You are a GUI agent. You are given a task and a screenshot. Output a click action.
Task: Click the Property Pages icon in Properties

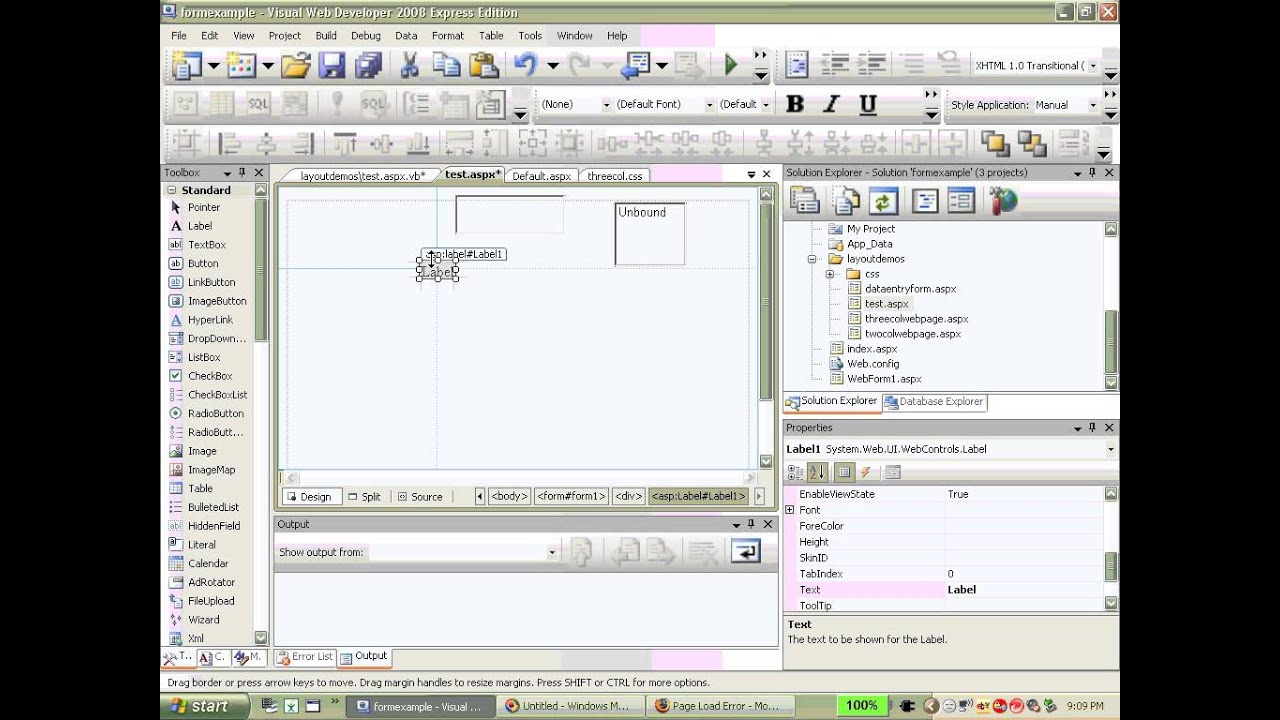893,472
